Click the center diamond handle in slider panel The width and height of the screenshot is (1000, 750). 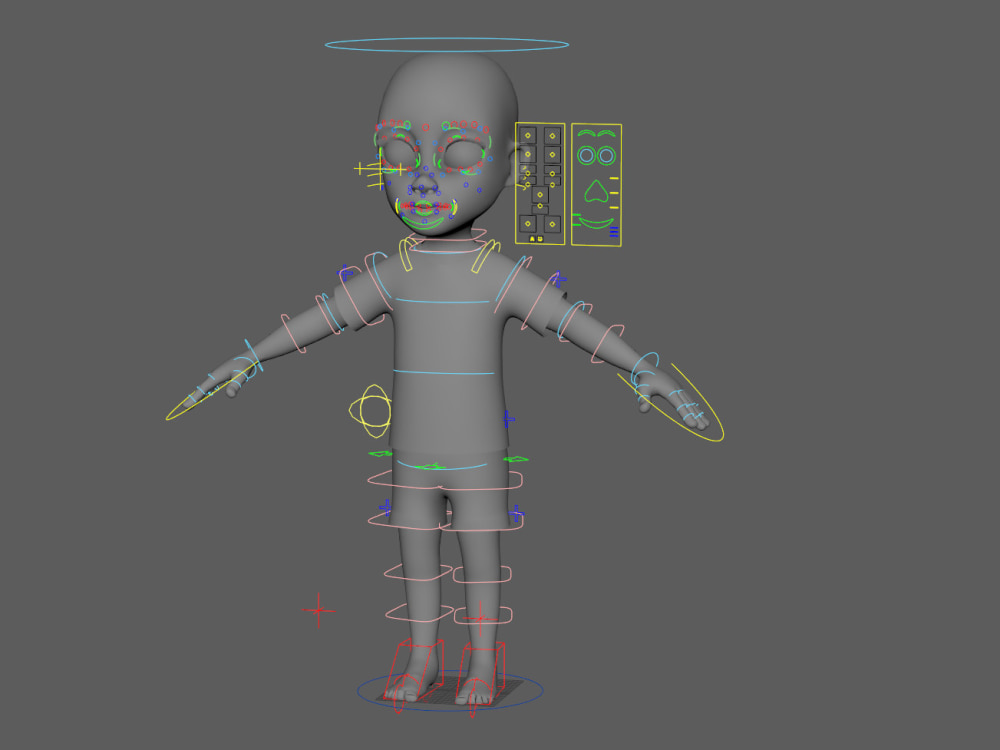[x=540, y=195]
